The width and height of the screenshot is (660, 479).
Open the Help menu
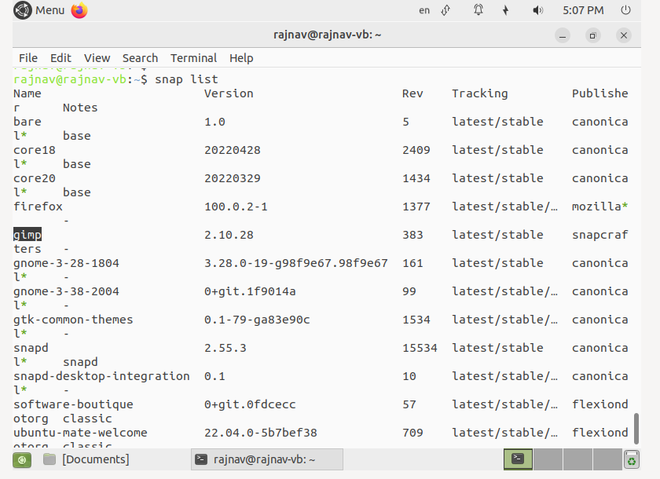[x=241, y=58]
